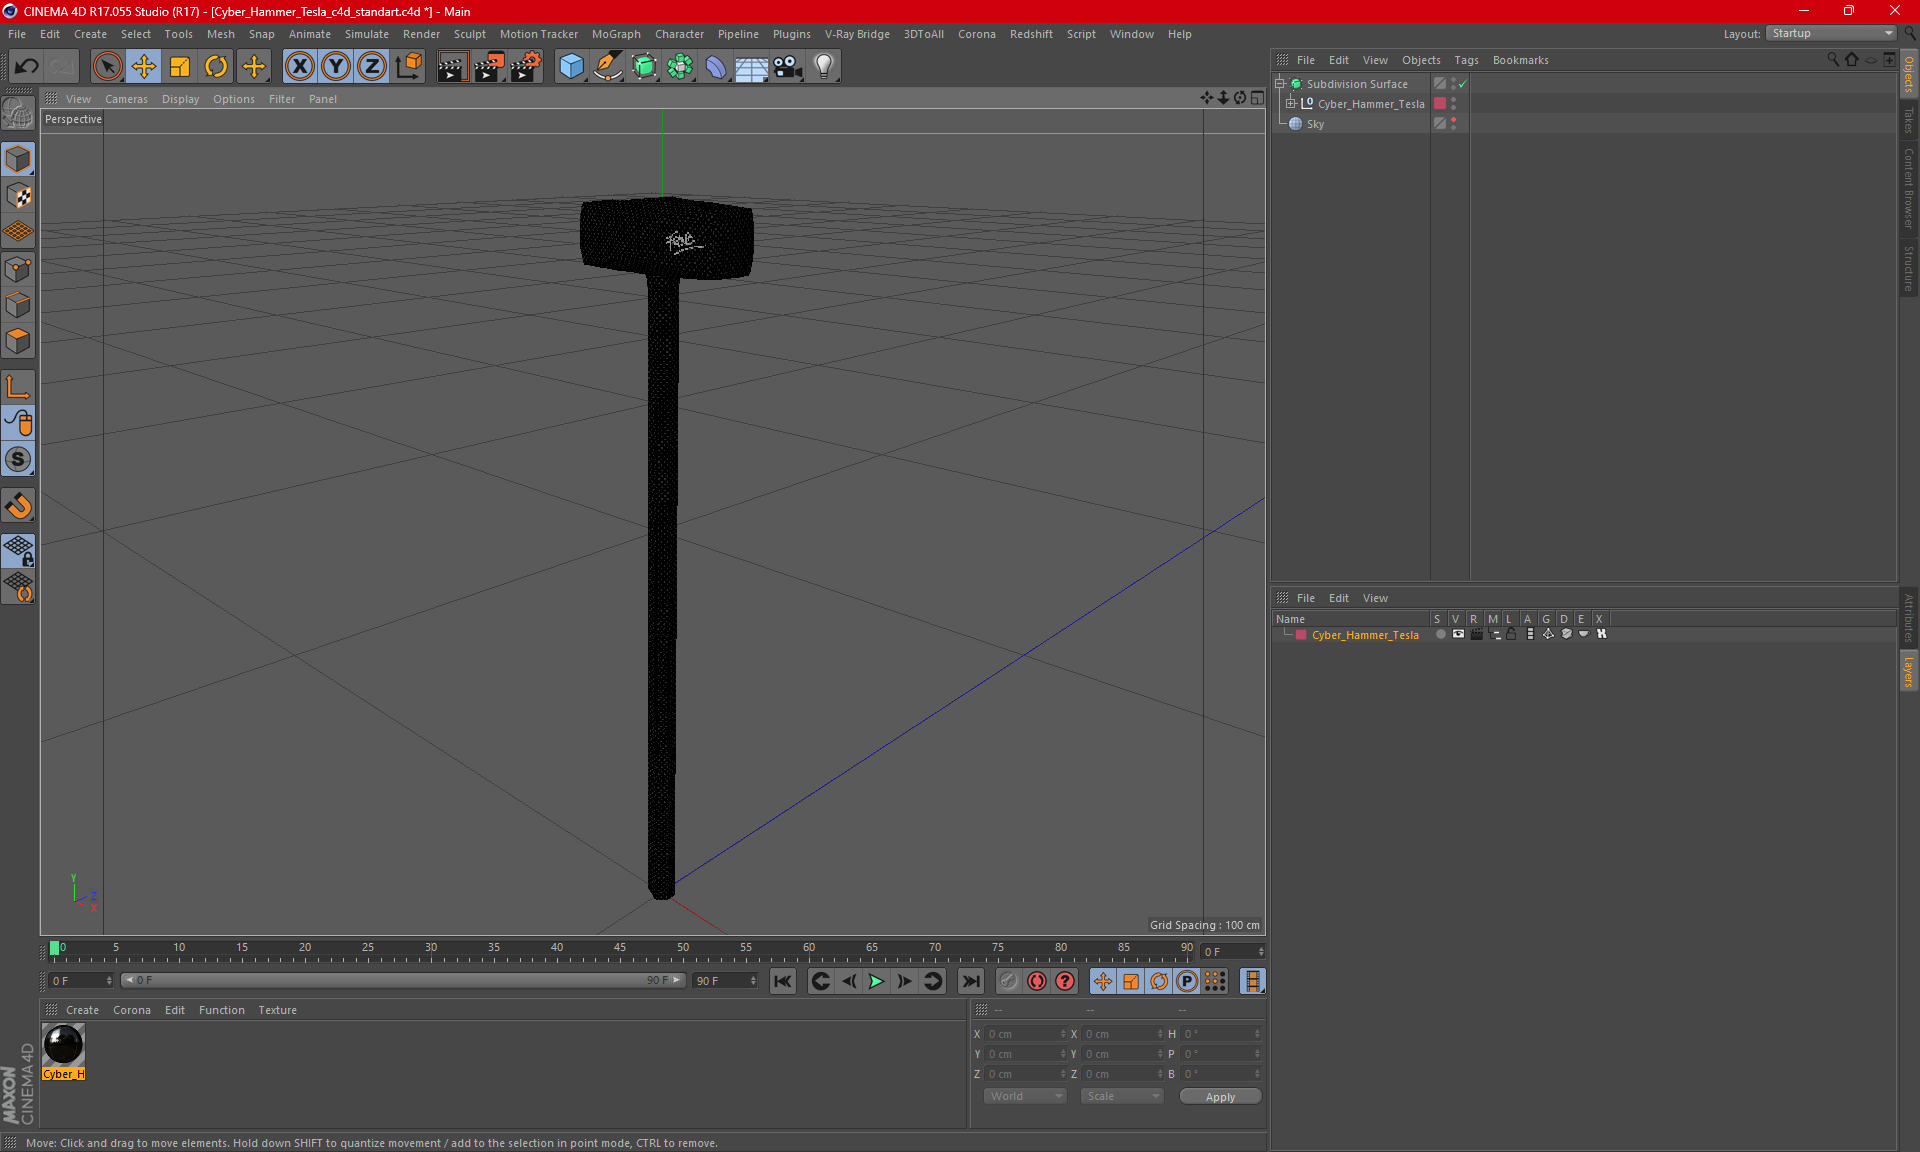Enable the Axis mode icon

pyautogui.click(x=18, y=387)
